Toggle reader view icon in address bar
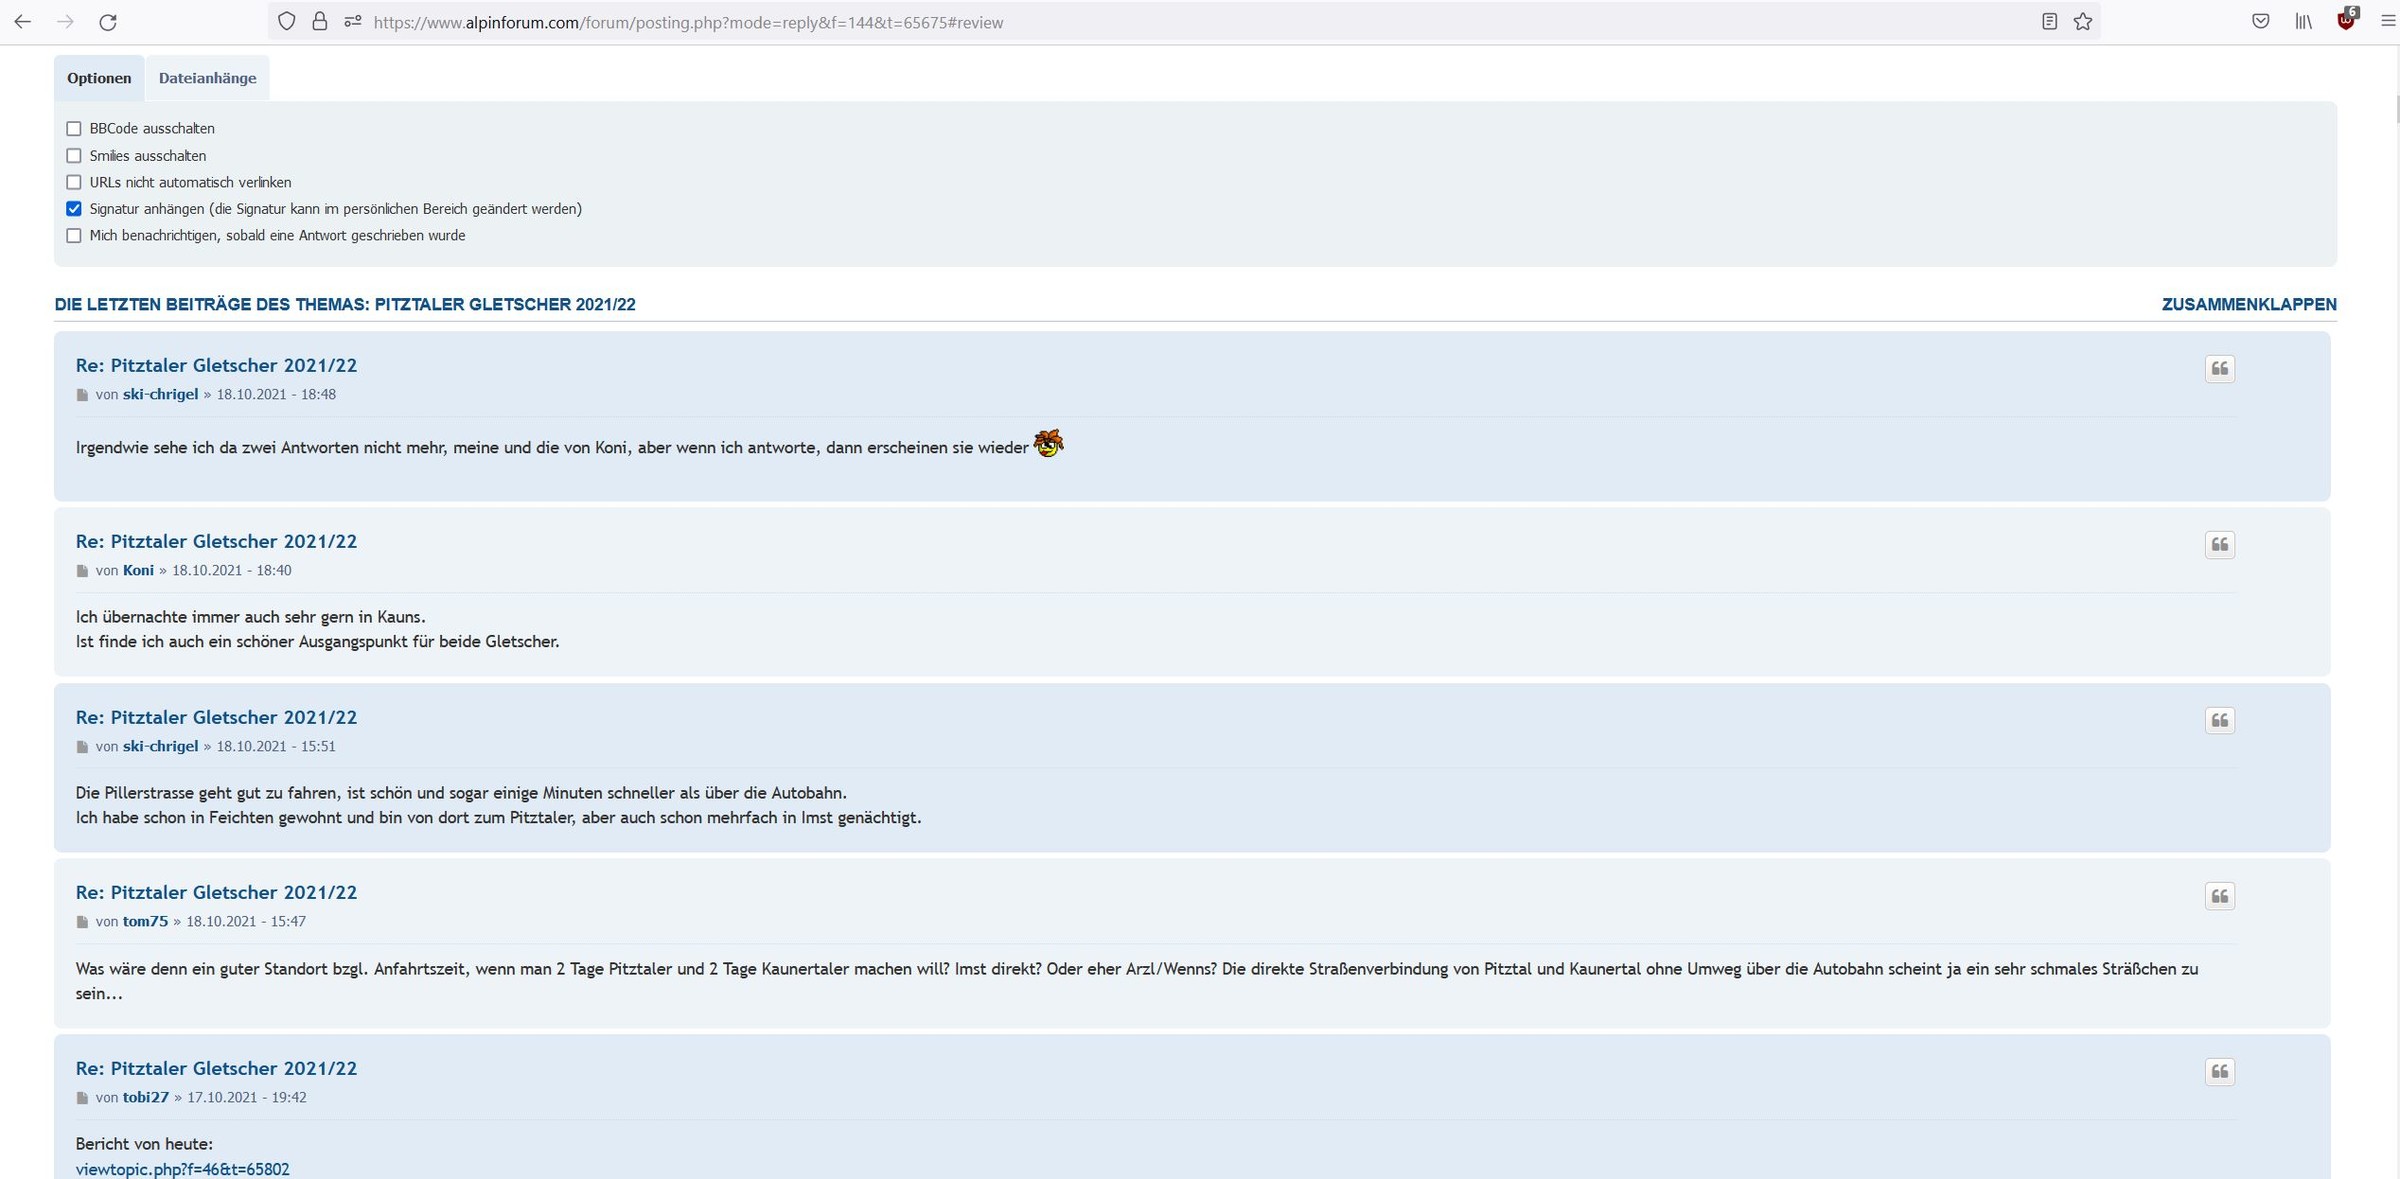Image resolution: width=2400 pixels, height=1179 pixels. click(x=2049, y=22)
